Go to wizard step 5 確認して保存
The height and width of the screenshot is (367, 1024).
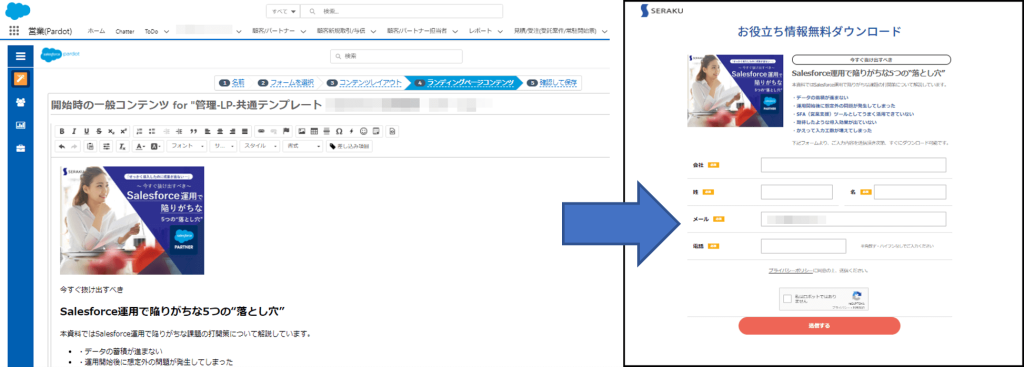click(x=552, y=82)
